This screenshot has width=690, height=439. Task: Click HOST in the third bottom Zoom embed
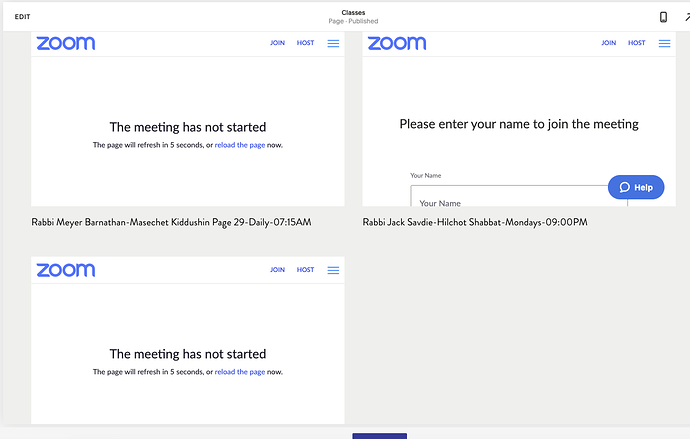[x=305, y=270]
